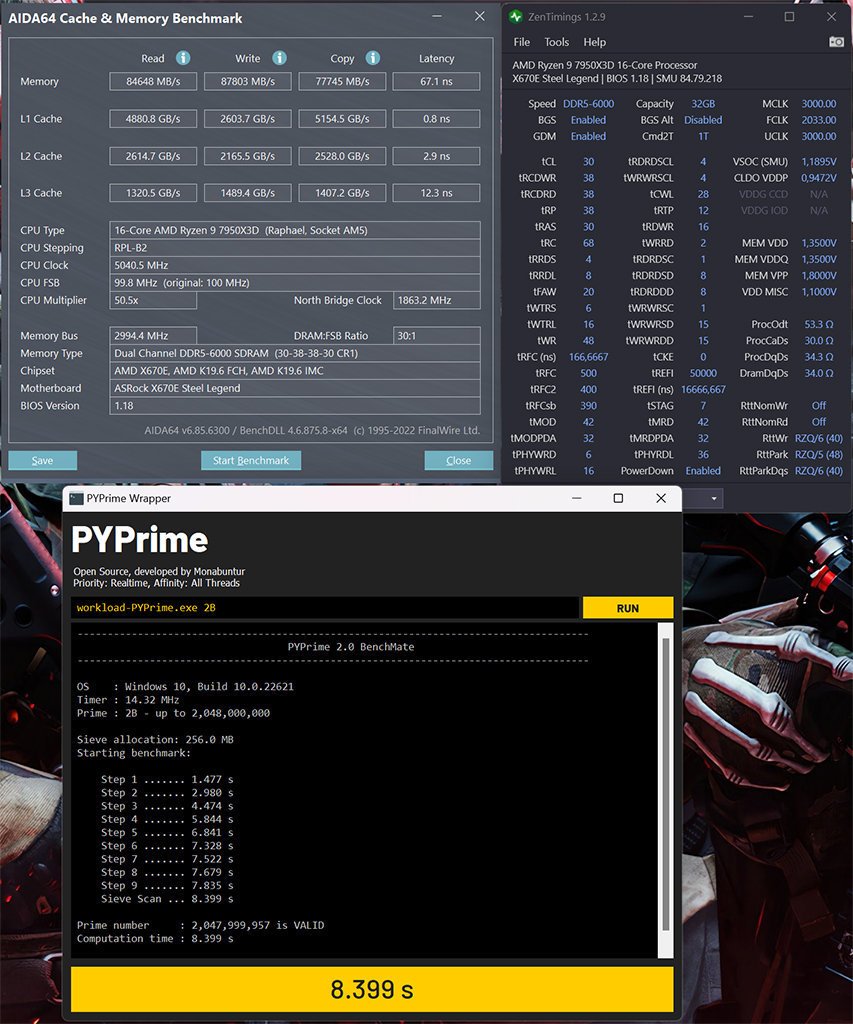The height and width of the screenshot is (1024, 853).
Task: Minimize the ZenTimings window
Action: click(748, 17)
